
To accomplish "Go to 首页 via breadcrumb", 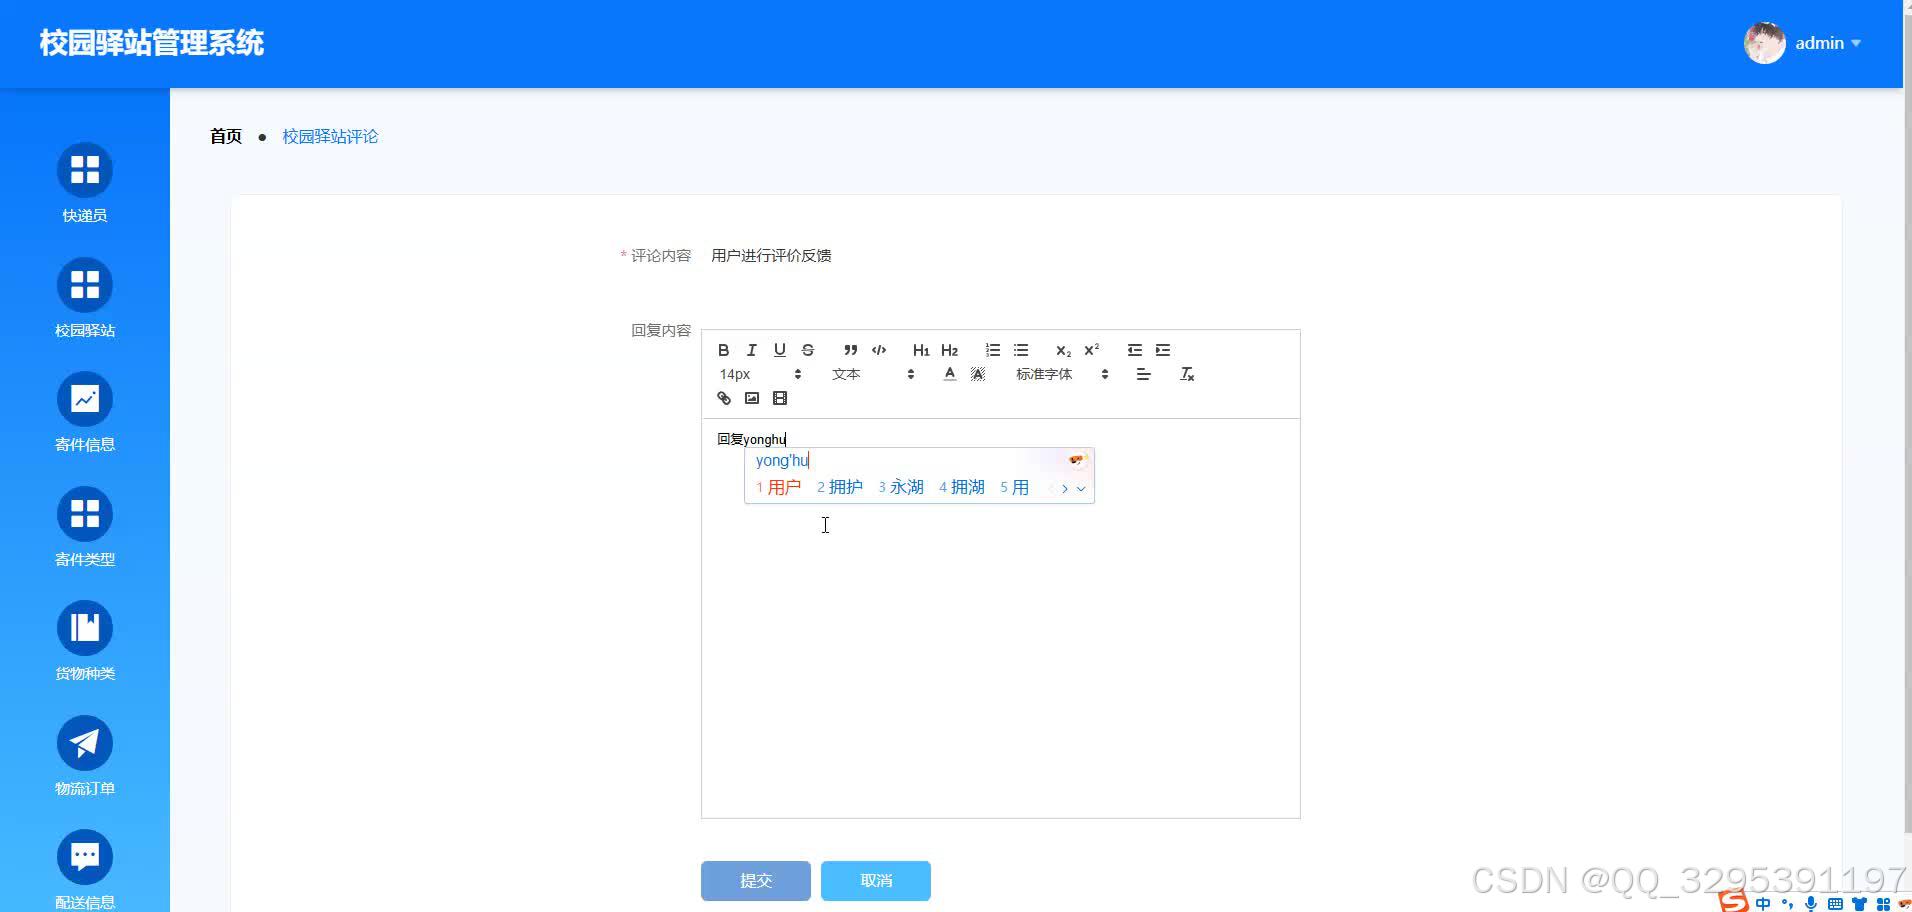I will tap(226, 136).
